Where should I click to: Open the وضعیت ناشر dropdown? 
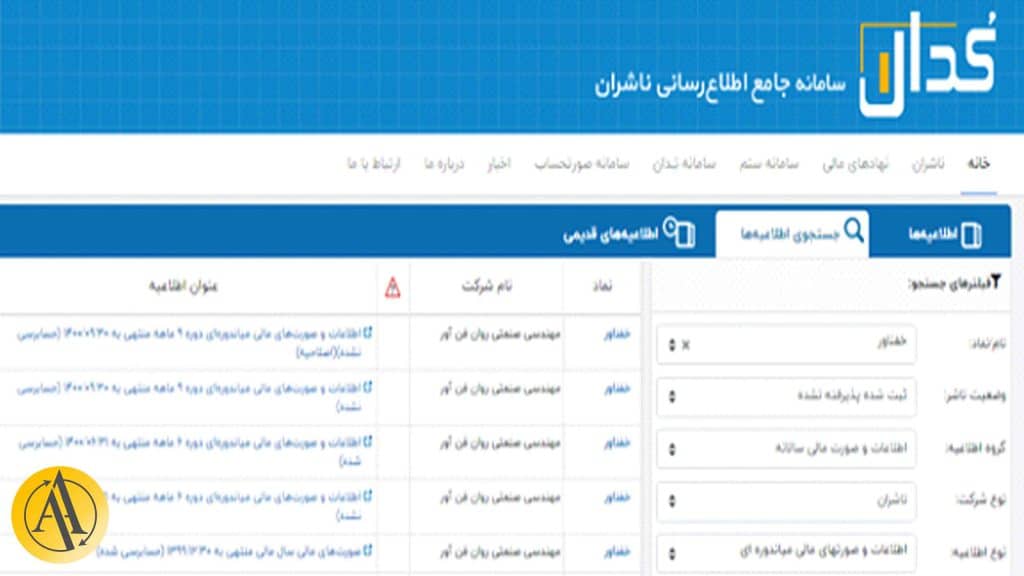pos(786,396)
